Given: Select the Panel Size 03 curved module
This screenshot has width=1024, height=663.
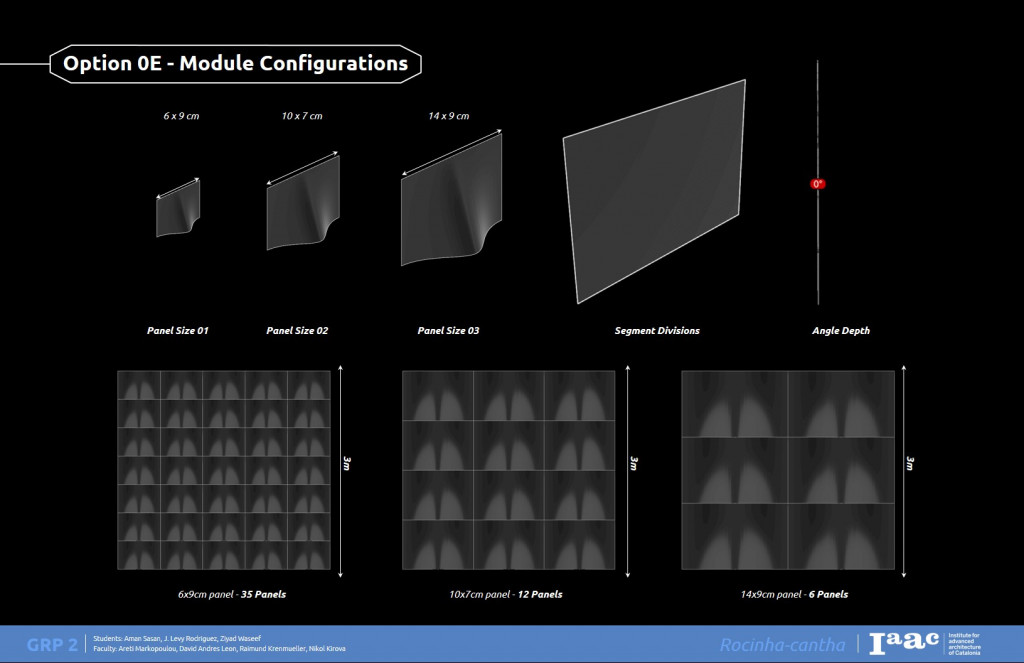Looking at the screenshot, I should pos(451,203).
